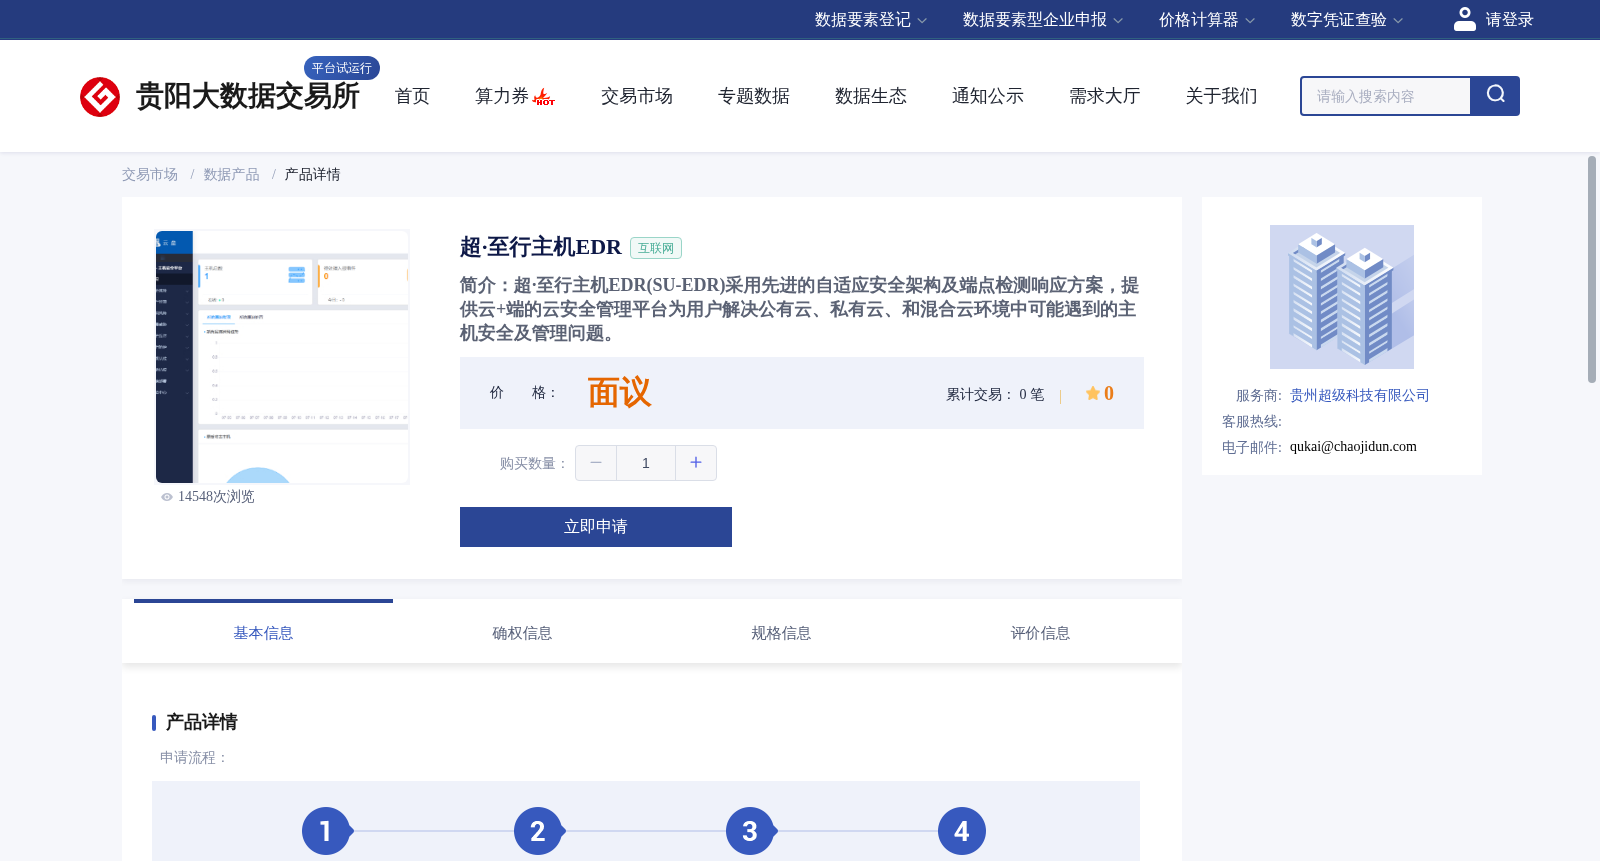Open 通知公示 navigation item

pyautogui.click(x=988, y=96)
